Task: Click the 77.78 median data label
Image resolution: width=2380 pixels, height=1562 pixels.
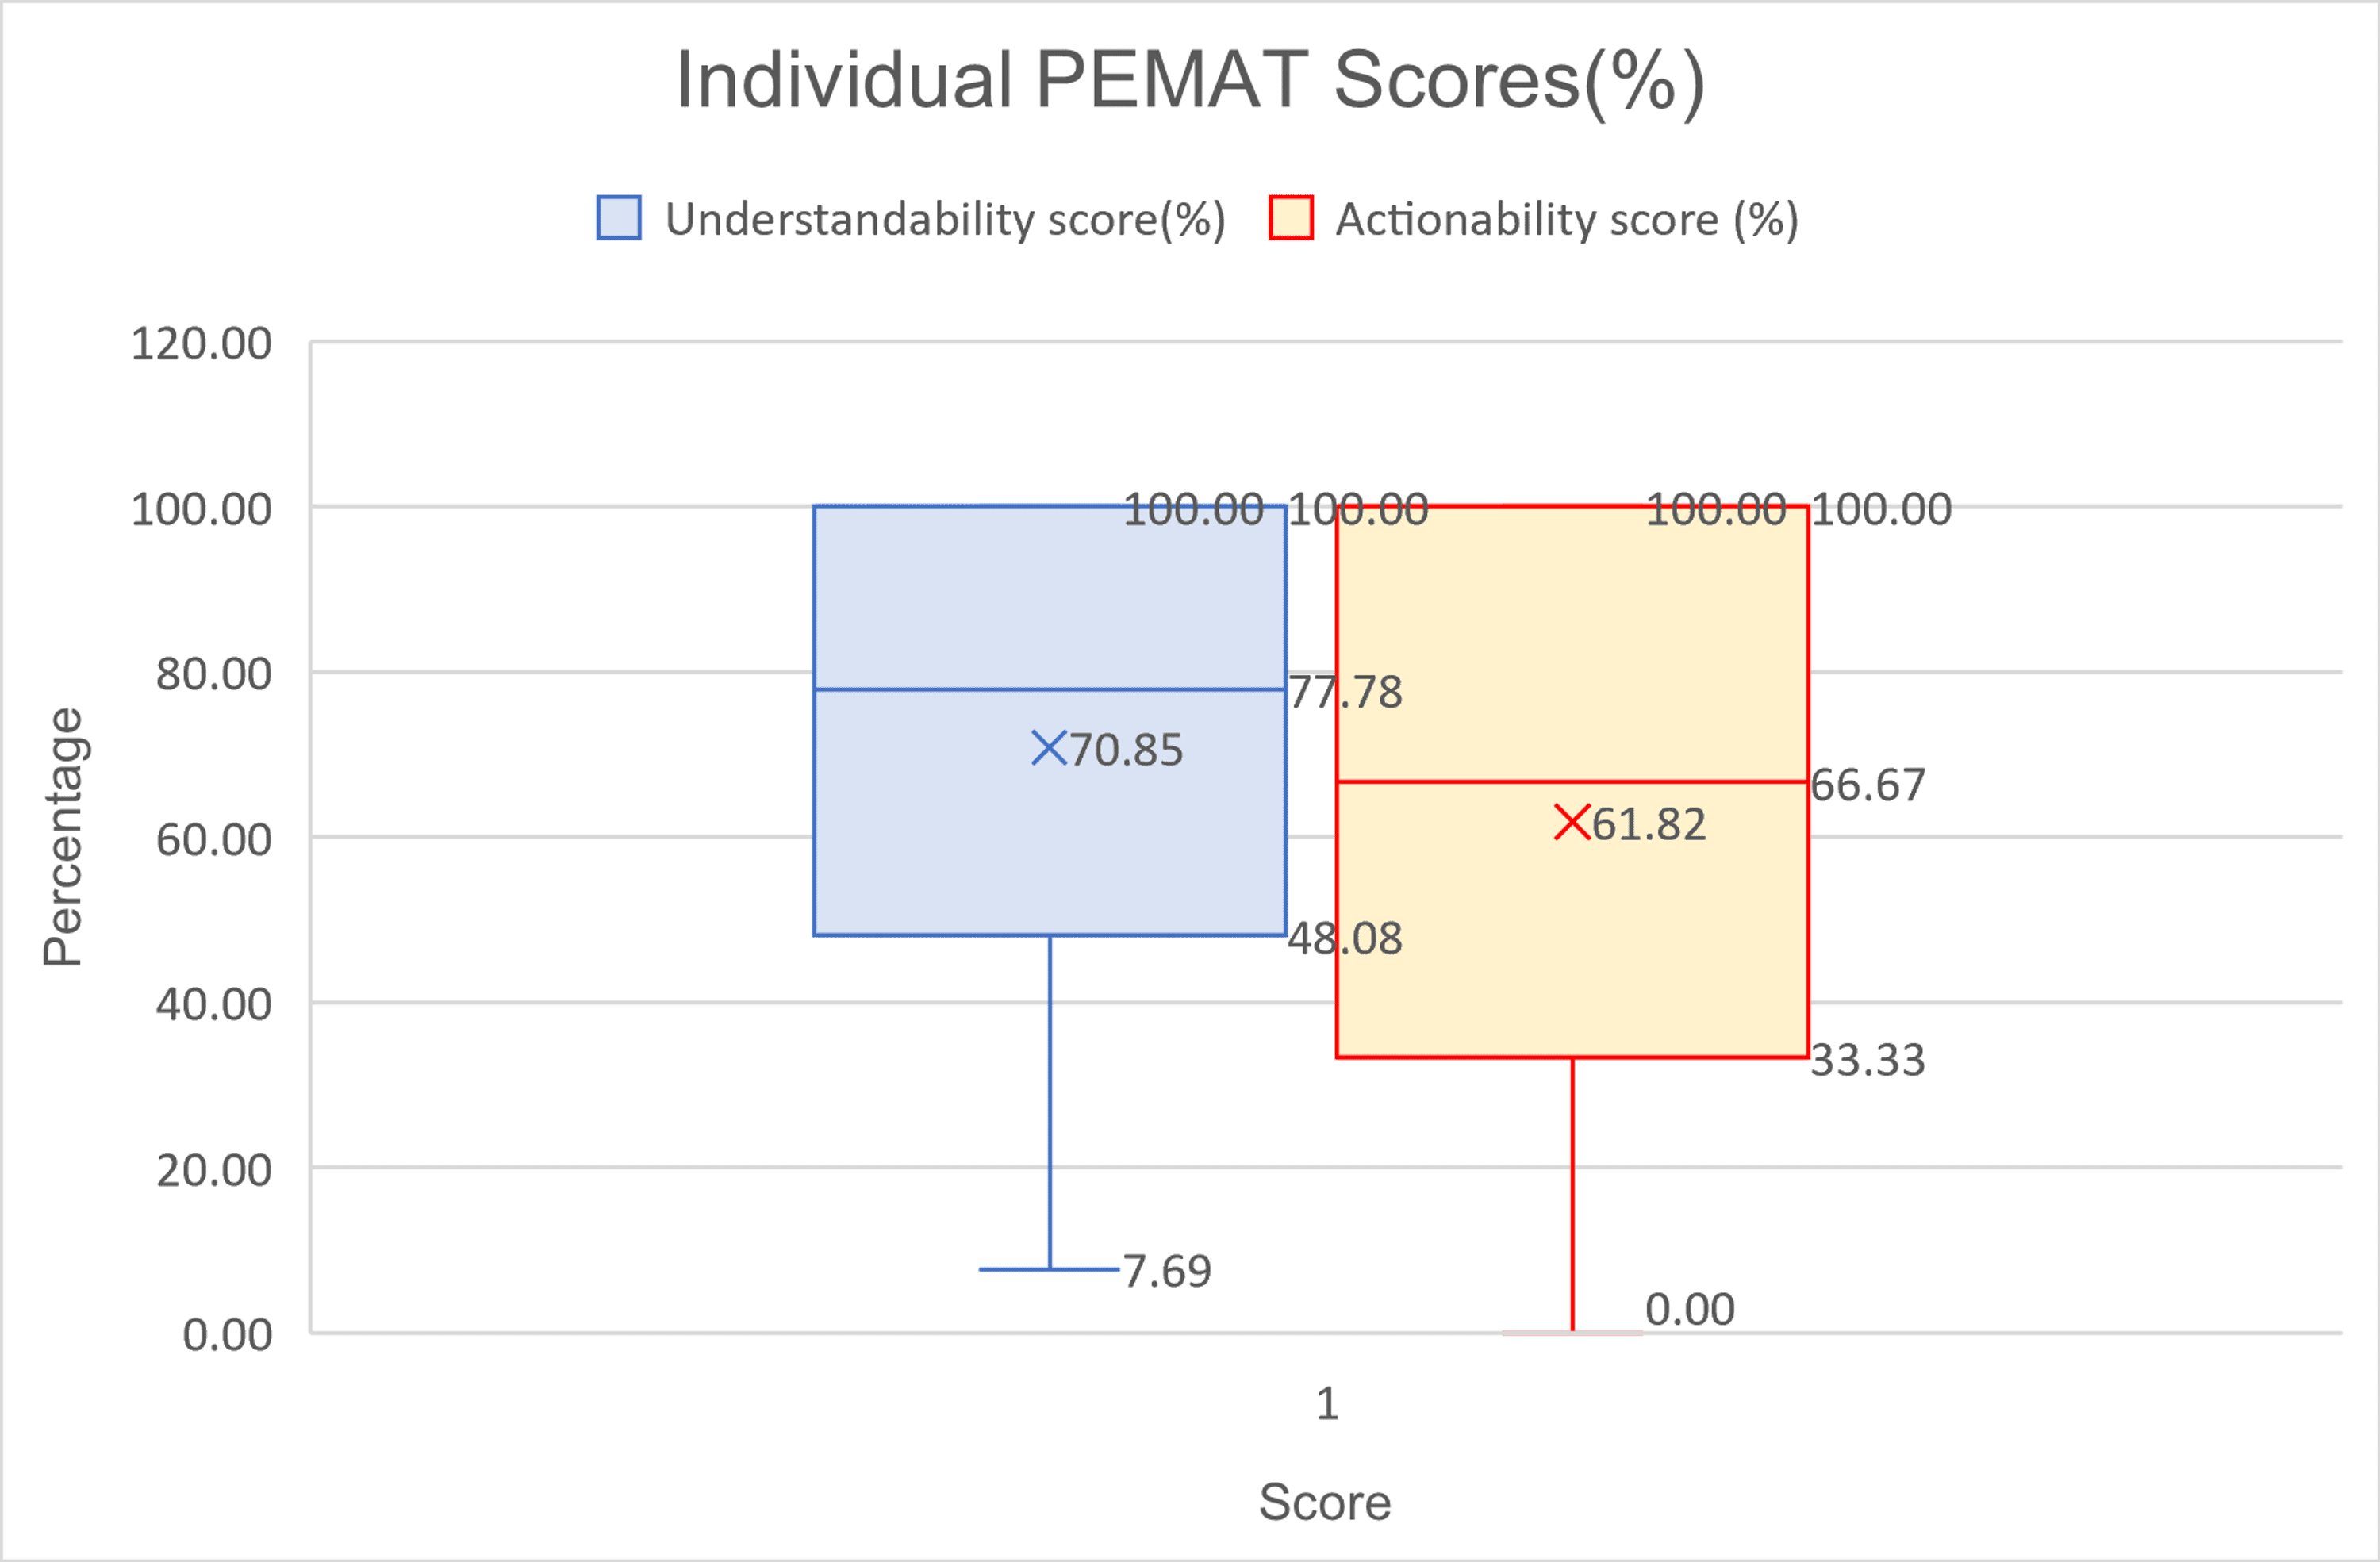Action: tap(1345, 692)
